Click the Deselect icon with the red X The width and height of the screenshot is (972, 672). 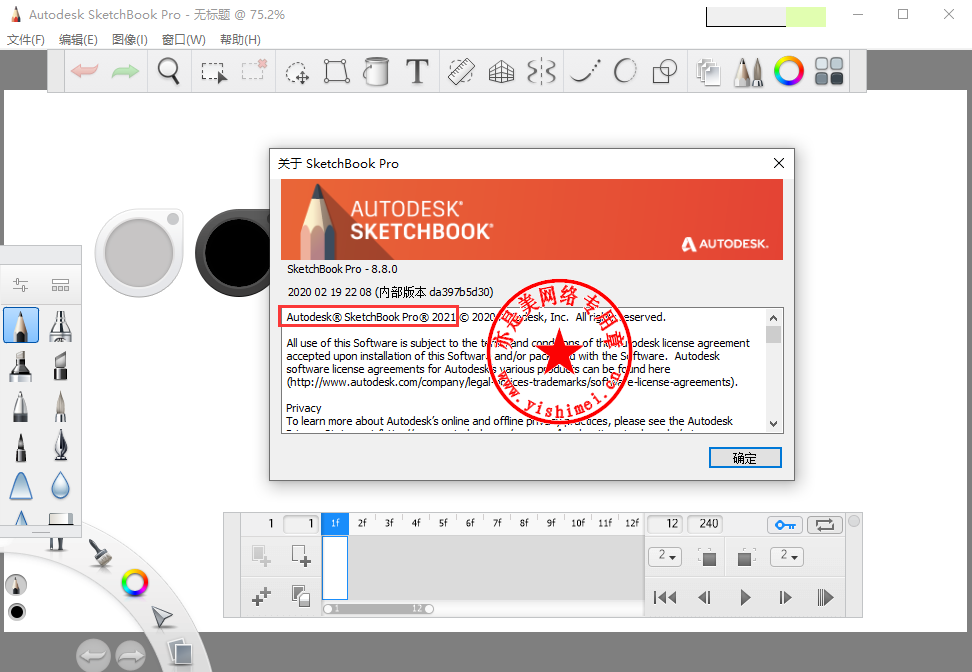[x=254, y=70]
